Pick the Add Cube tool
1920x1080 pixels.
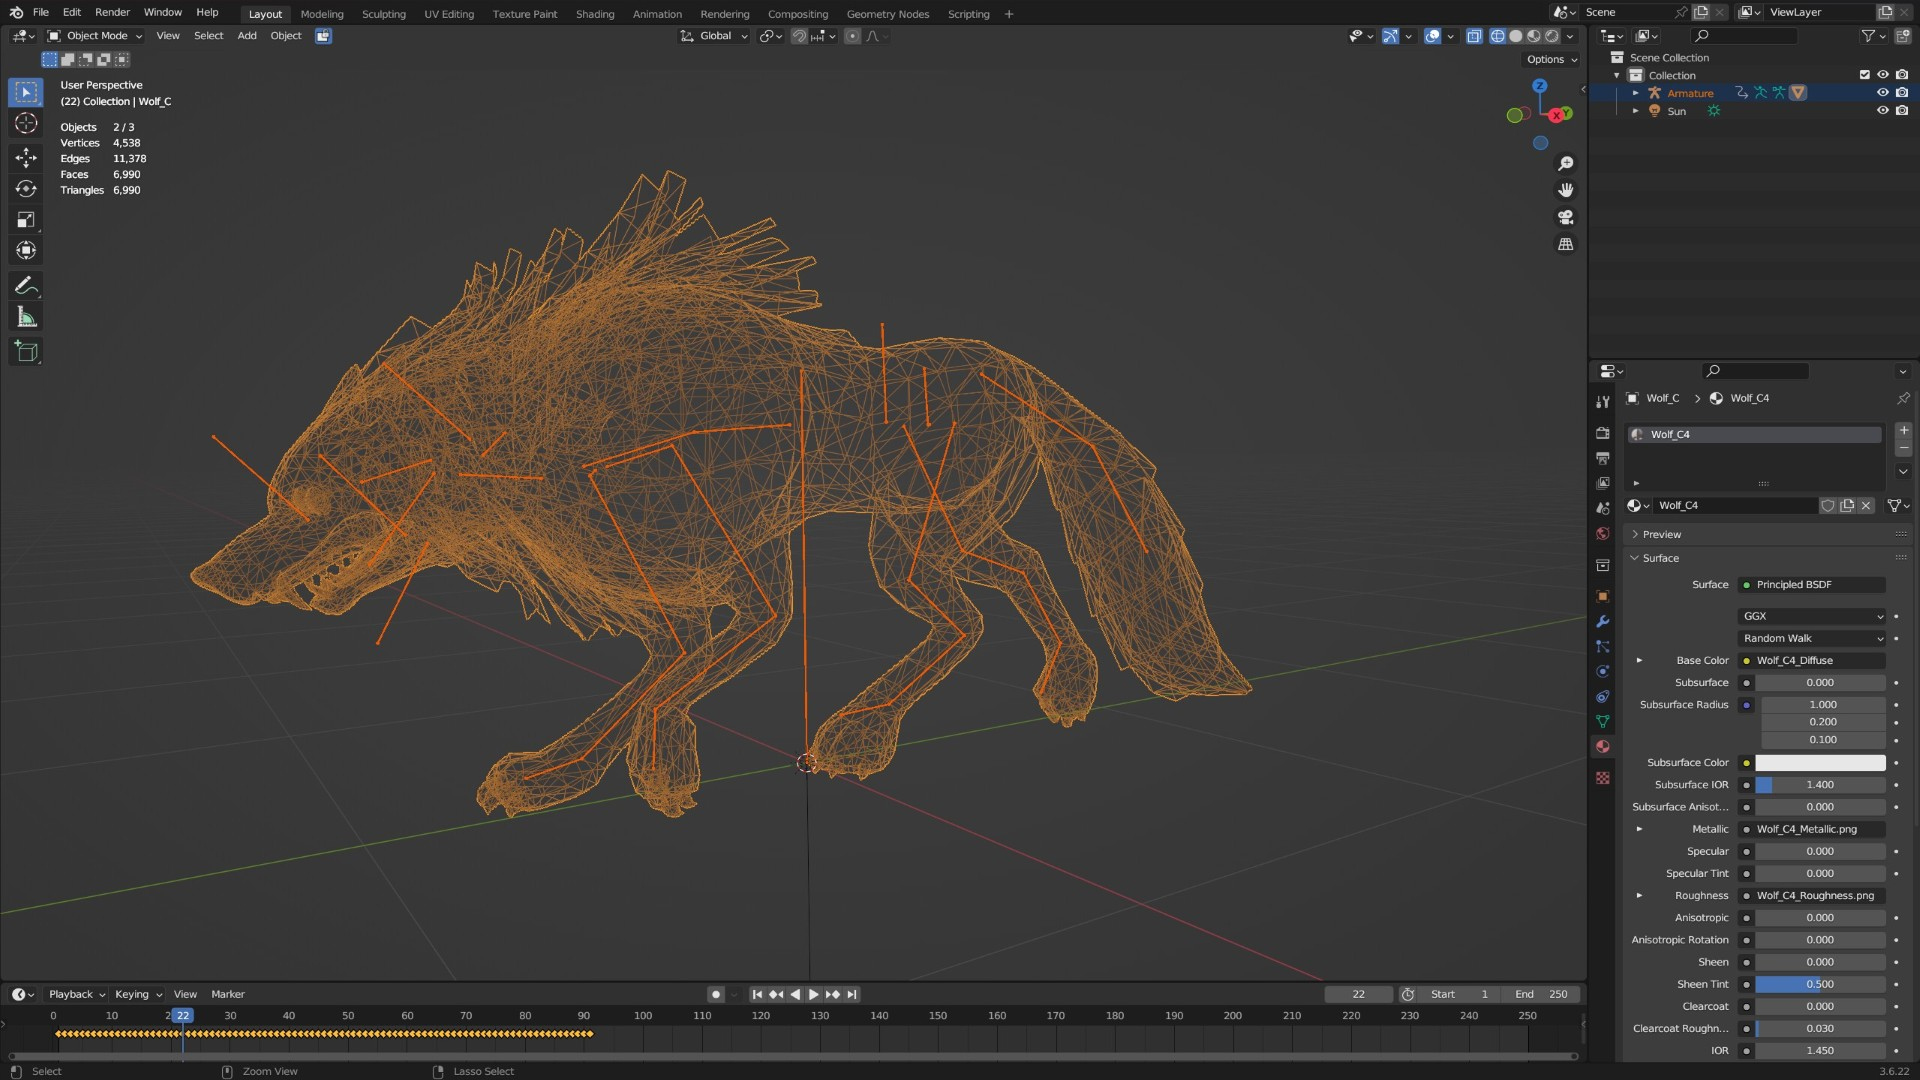(x=26, y=352)
